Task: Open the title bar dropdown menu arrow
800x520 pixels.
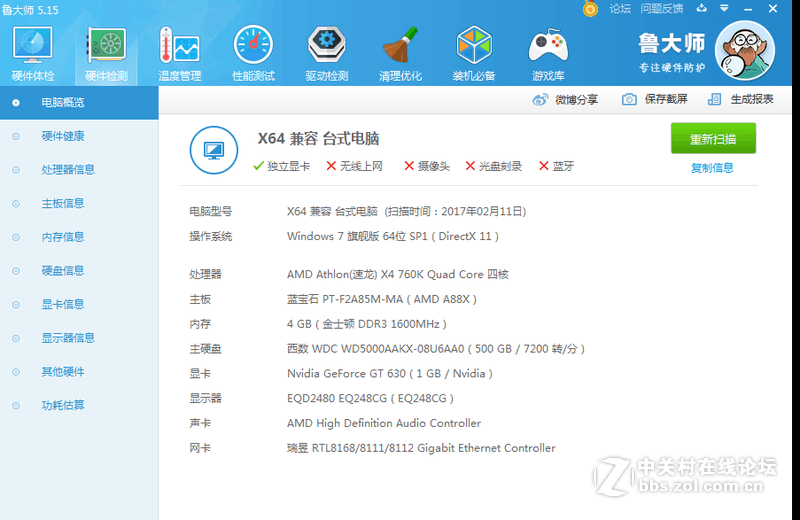Action: point(724,8)
